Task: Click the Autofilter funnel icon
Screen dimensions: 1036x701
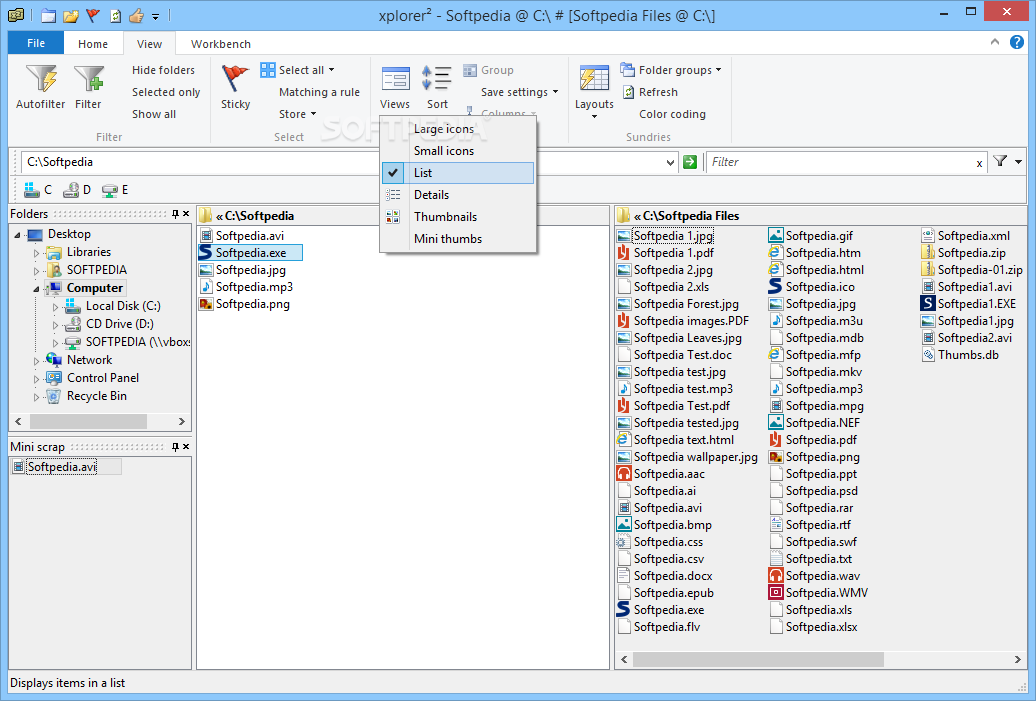Action: (41, 79)
